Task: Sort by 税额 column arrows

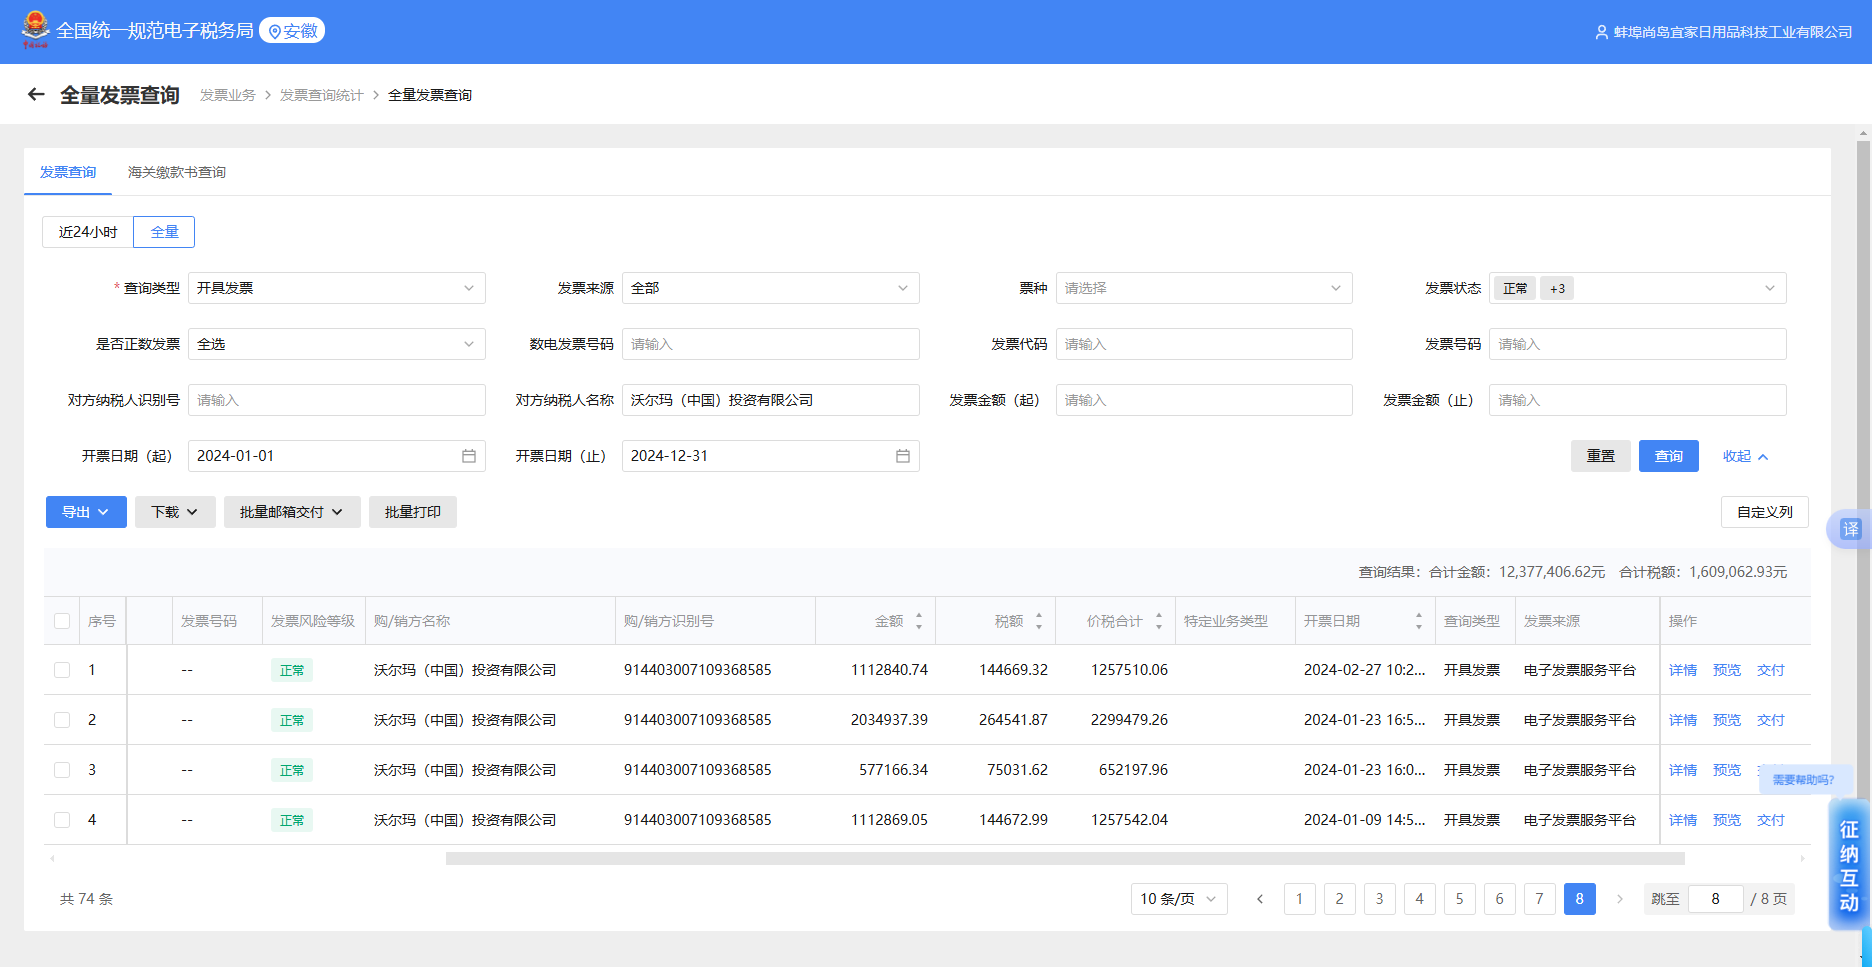Action: pyautogui.click(x=1038, y=621)
